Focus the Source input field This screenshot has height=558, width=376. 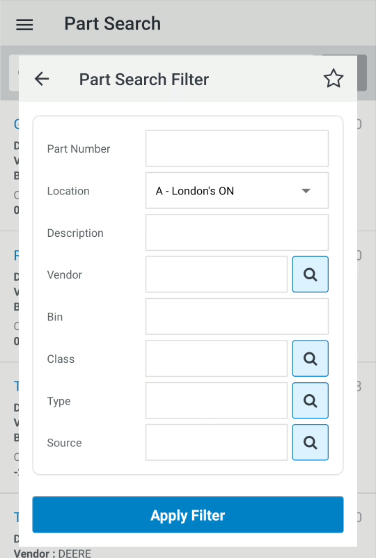coord(216,442)
